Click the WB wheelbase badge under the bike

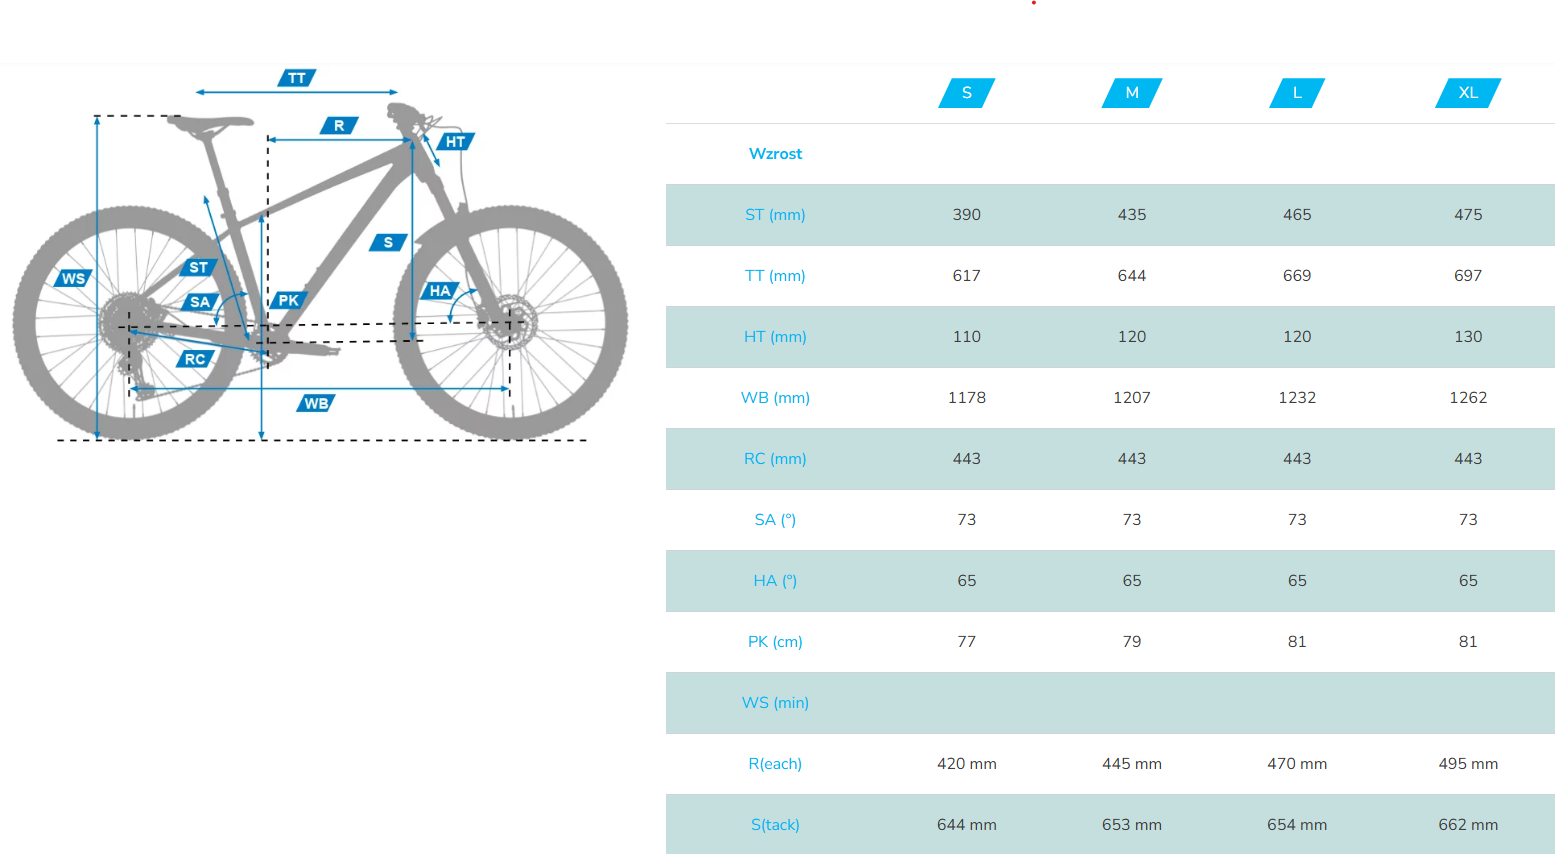(316, 403)
